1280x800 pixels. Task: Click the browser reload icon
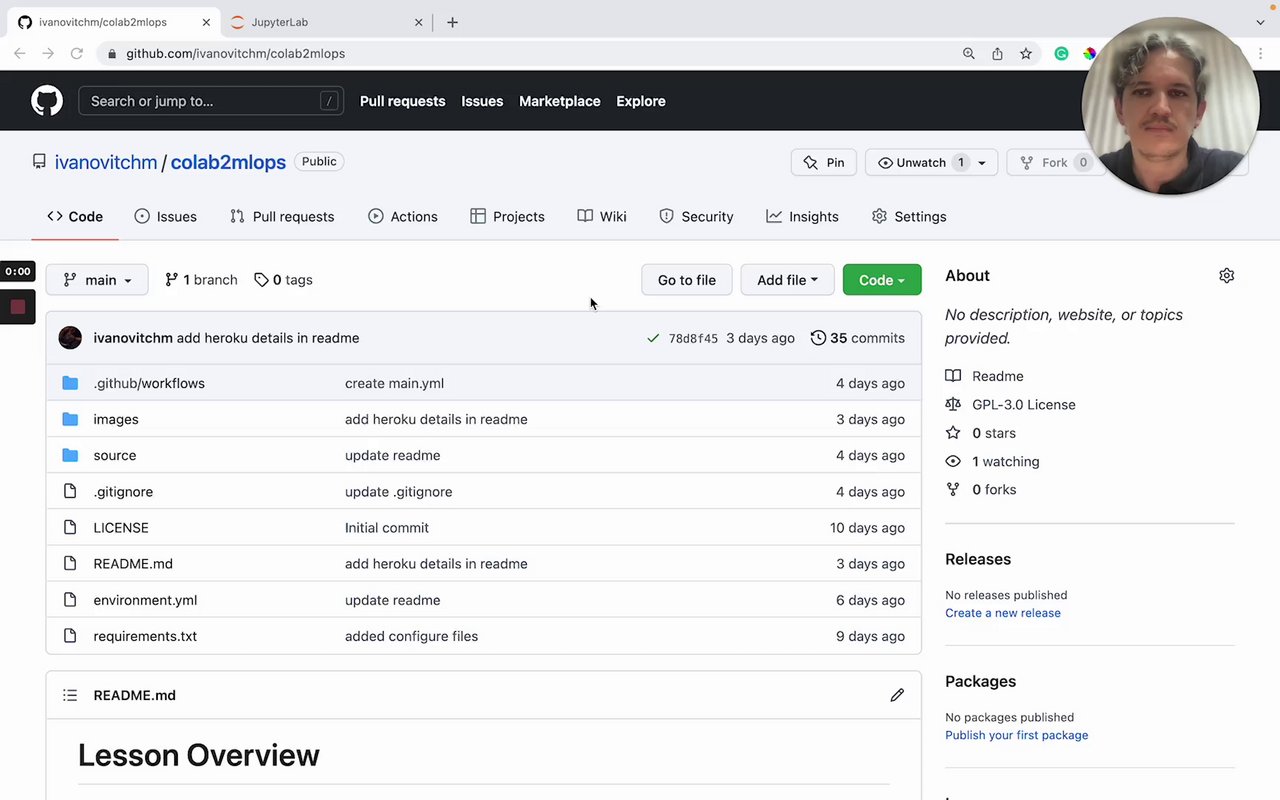coord(76,54)
